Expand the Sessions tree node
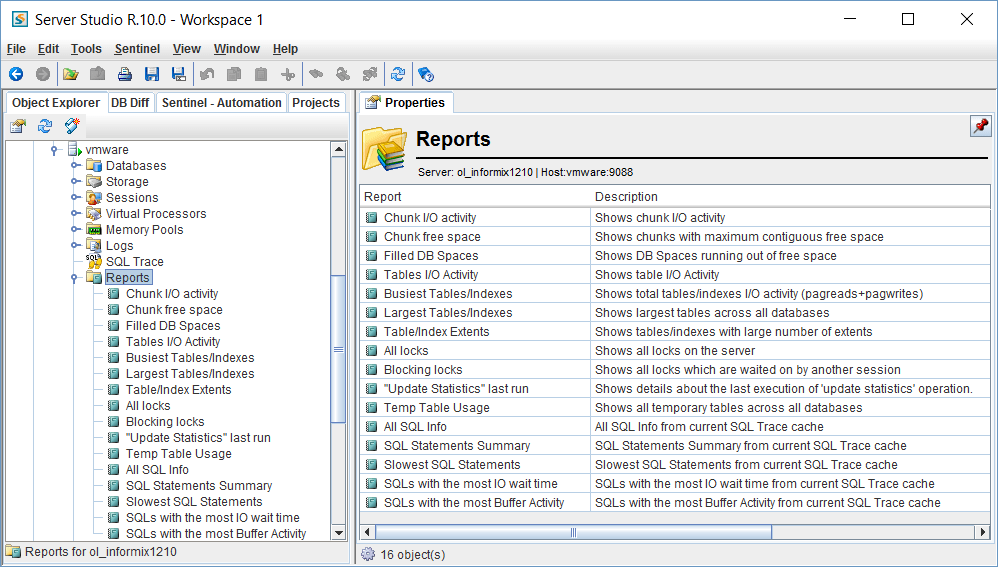The height and width of the screenshot is (567, 998). point(75,198)
